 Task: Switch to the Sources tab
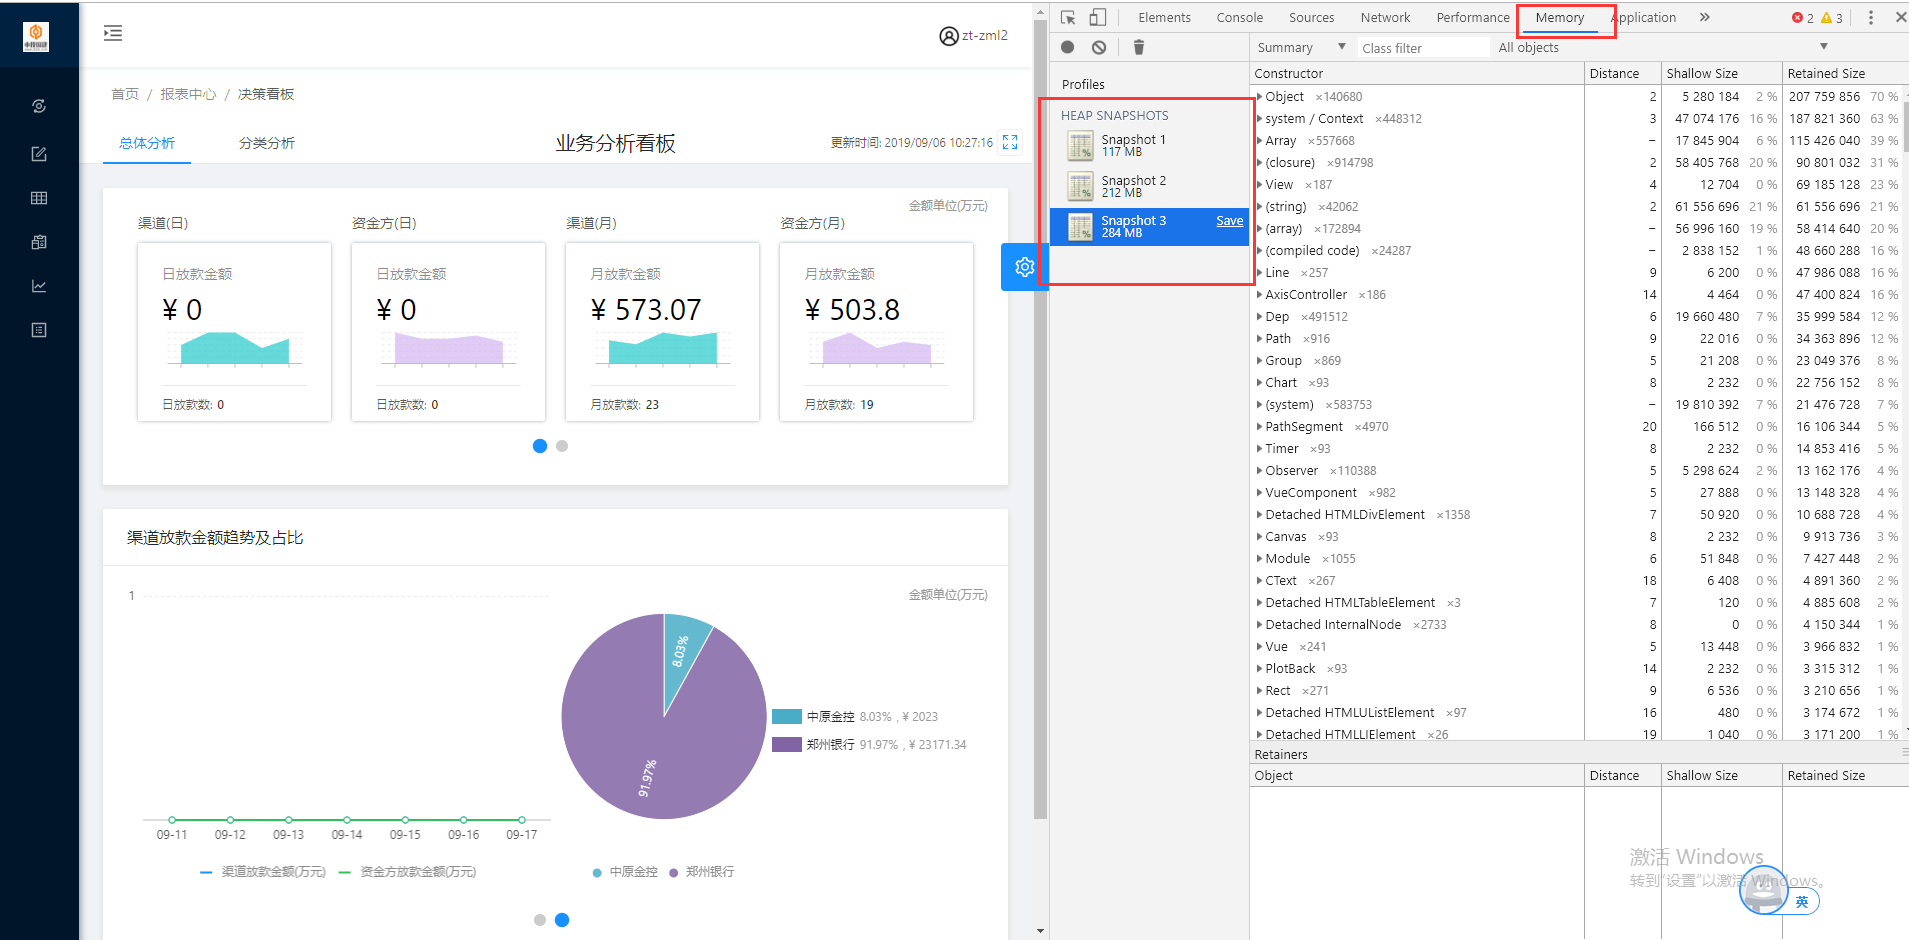[1311, 18]
